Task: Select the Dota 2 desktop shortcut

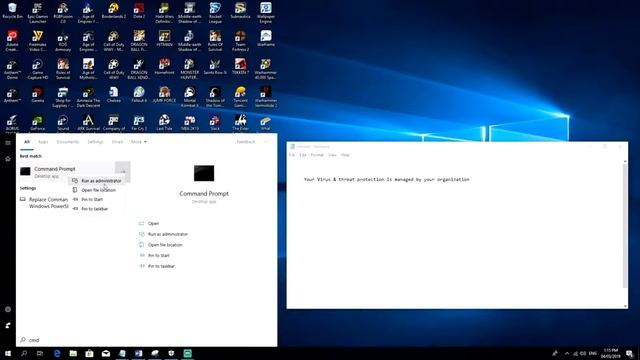Action: (x=139, y=11)
